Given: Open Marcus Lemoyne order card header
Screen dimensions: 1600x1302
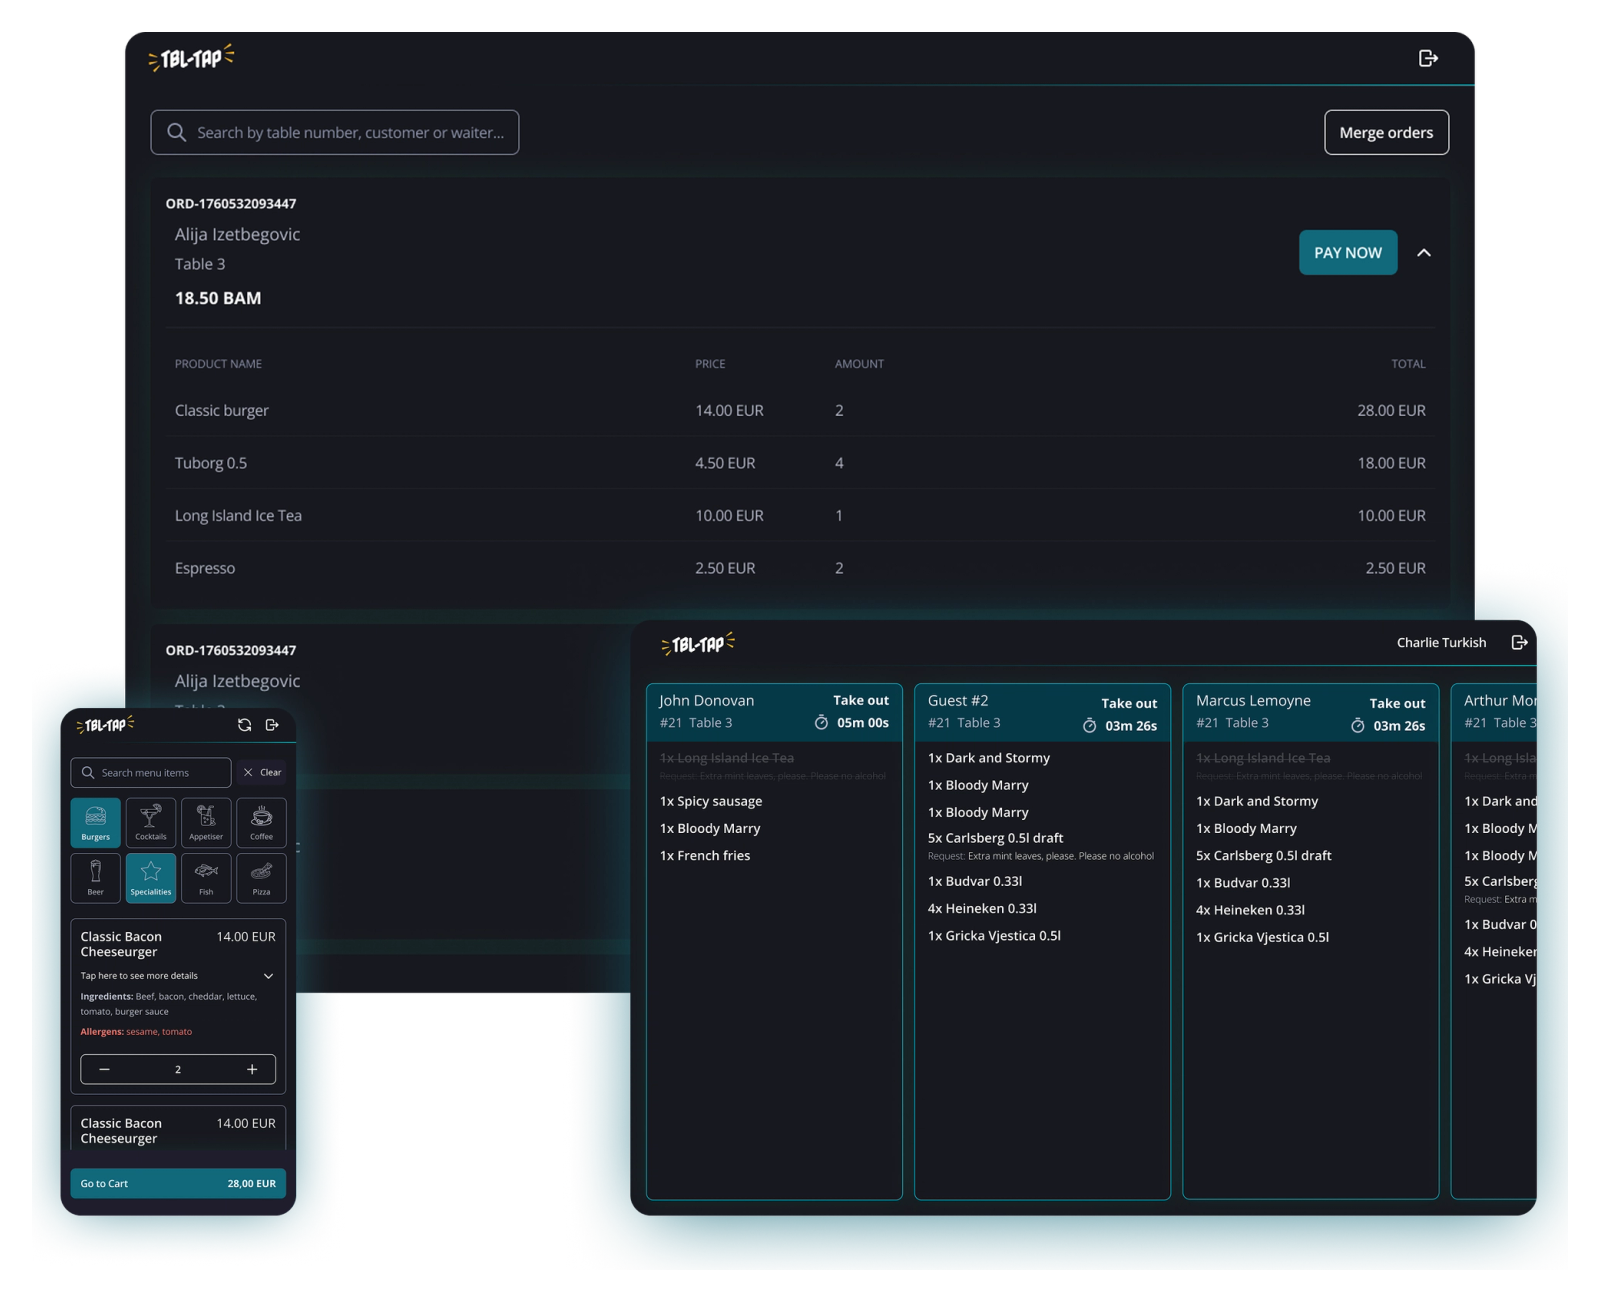Looking at the screenshot, I should coord(1310,712).
